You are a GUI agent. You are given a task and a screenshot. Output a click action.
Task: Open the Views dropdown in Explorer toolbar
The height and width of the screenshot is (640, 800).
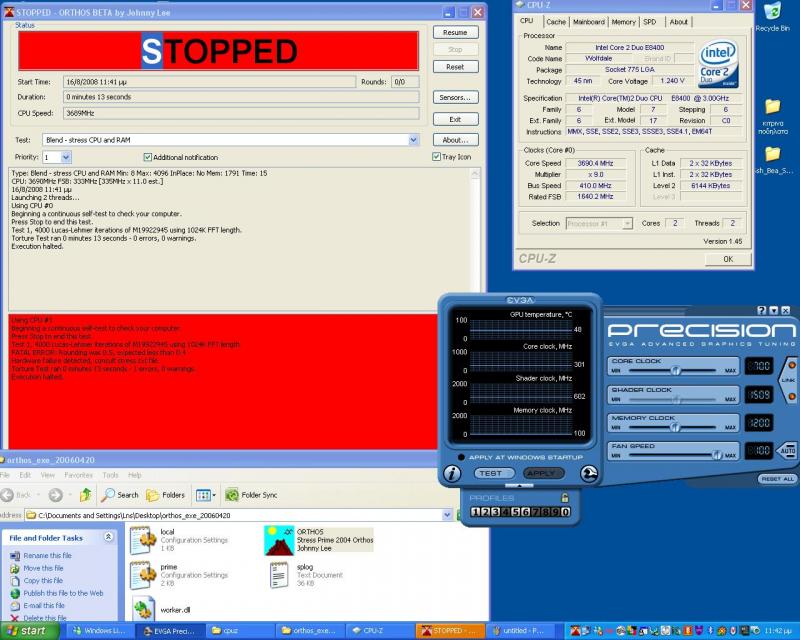(x=204, y=495)
